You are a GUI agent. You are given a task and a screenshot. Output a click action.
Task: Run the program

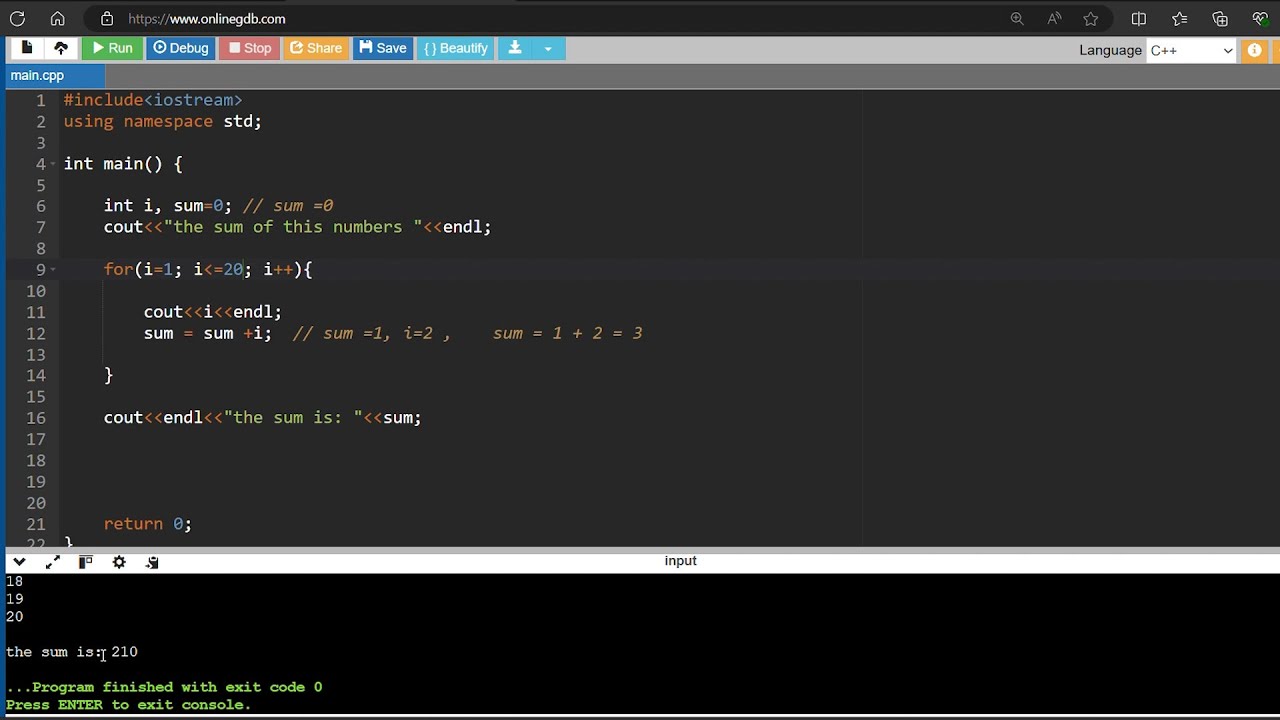click(x=112, y=48)
